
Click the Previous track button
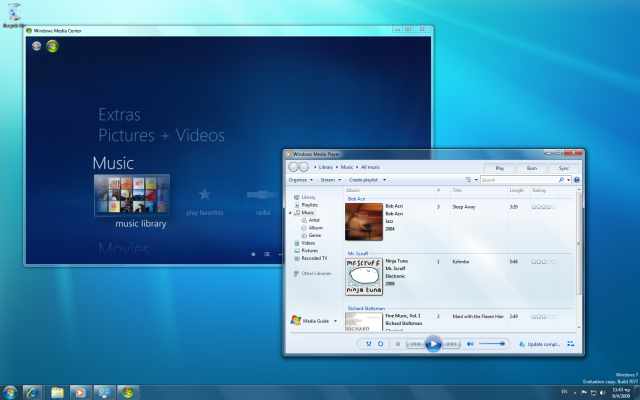415,344
